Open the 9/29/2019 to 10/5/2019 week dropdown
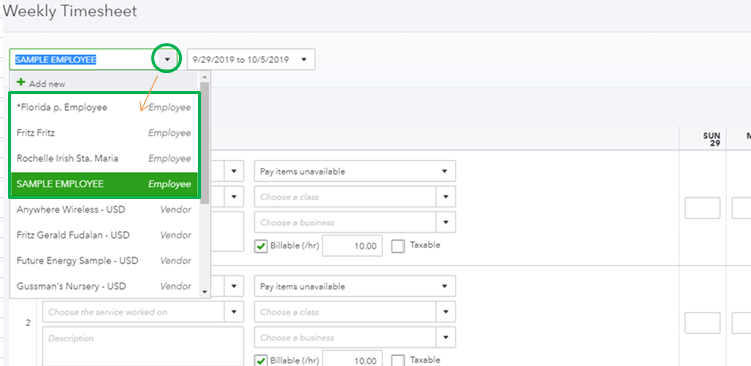Screen dimensions: 751x366 250,59
